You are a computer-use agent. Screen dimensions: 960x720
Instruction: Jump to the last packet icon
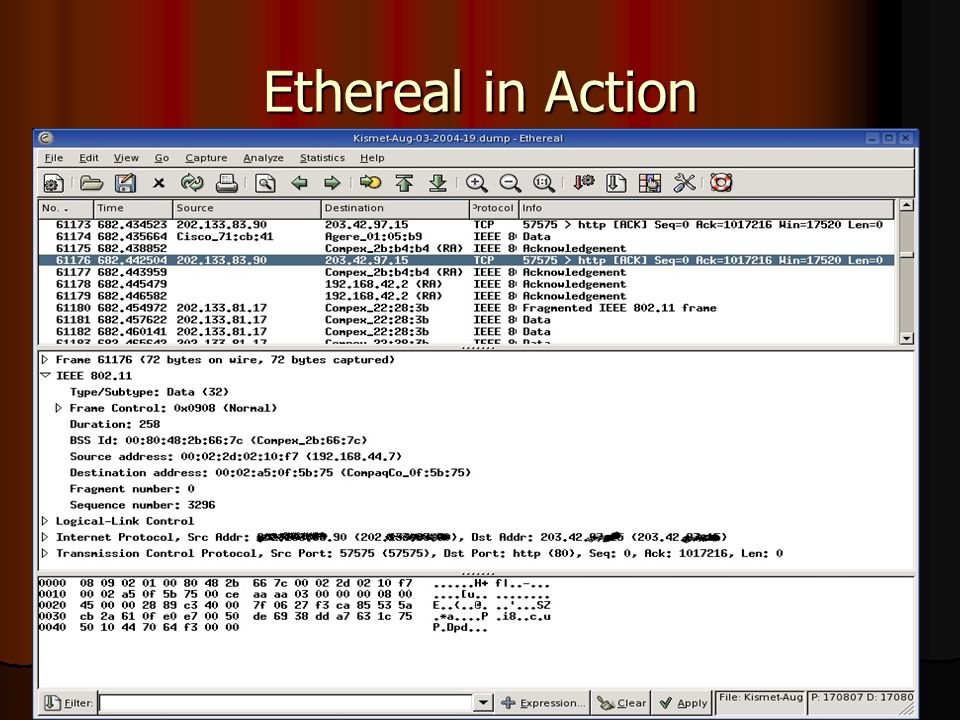[x=438, y=182]
